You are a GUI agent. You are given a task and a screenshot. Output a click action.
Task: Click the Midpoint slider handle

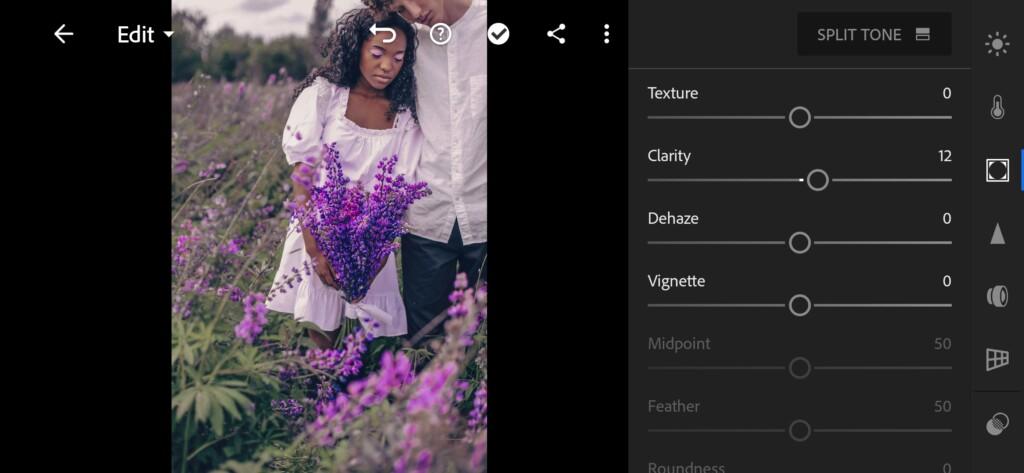tap(799, 368)
